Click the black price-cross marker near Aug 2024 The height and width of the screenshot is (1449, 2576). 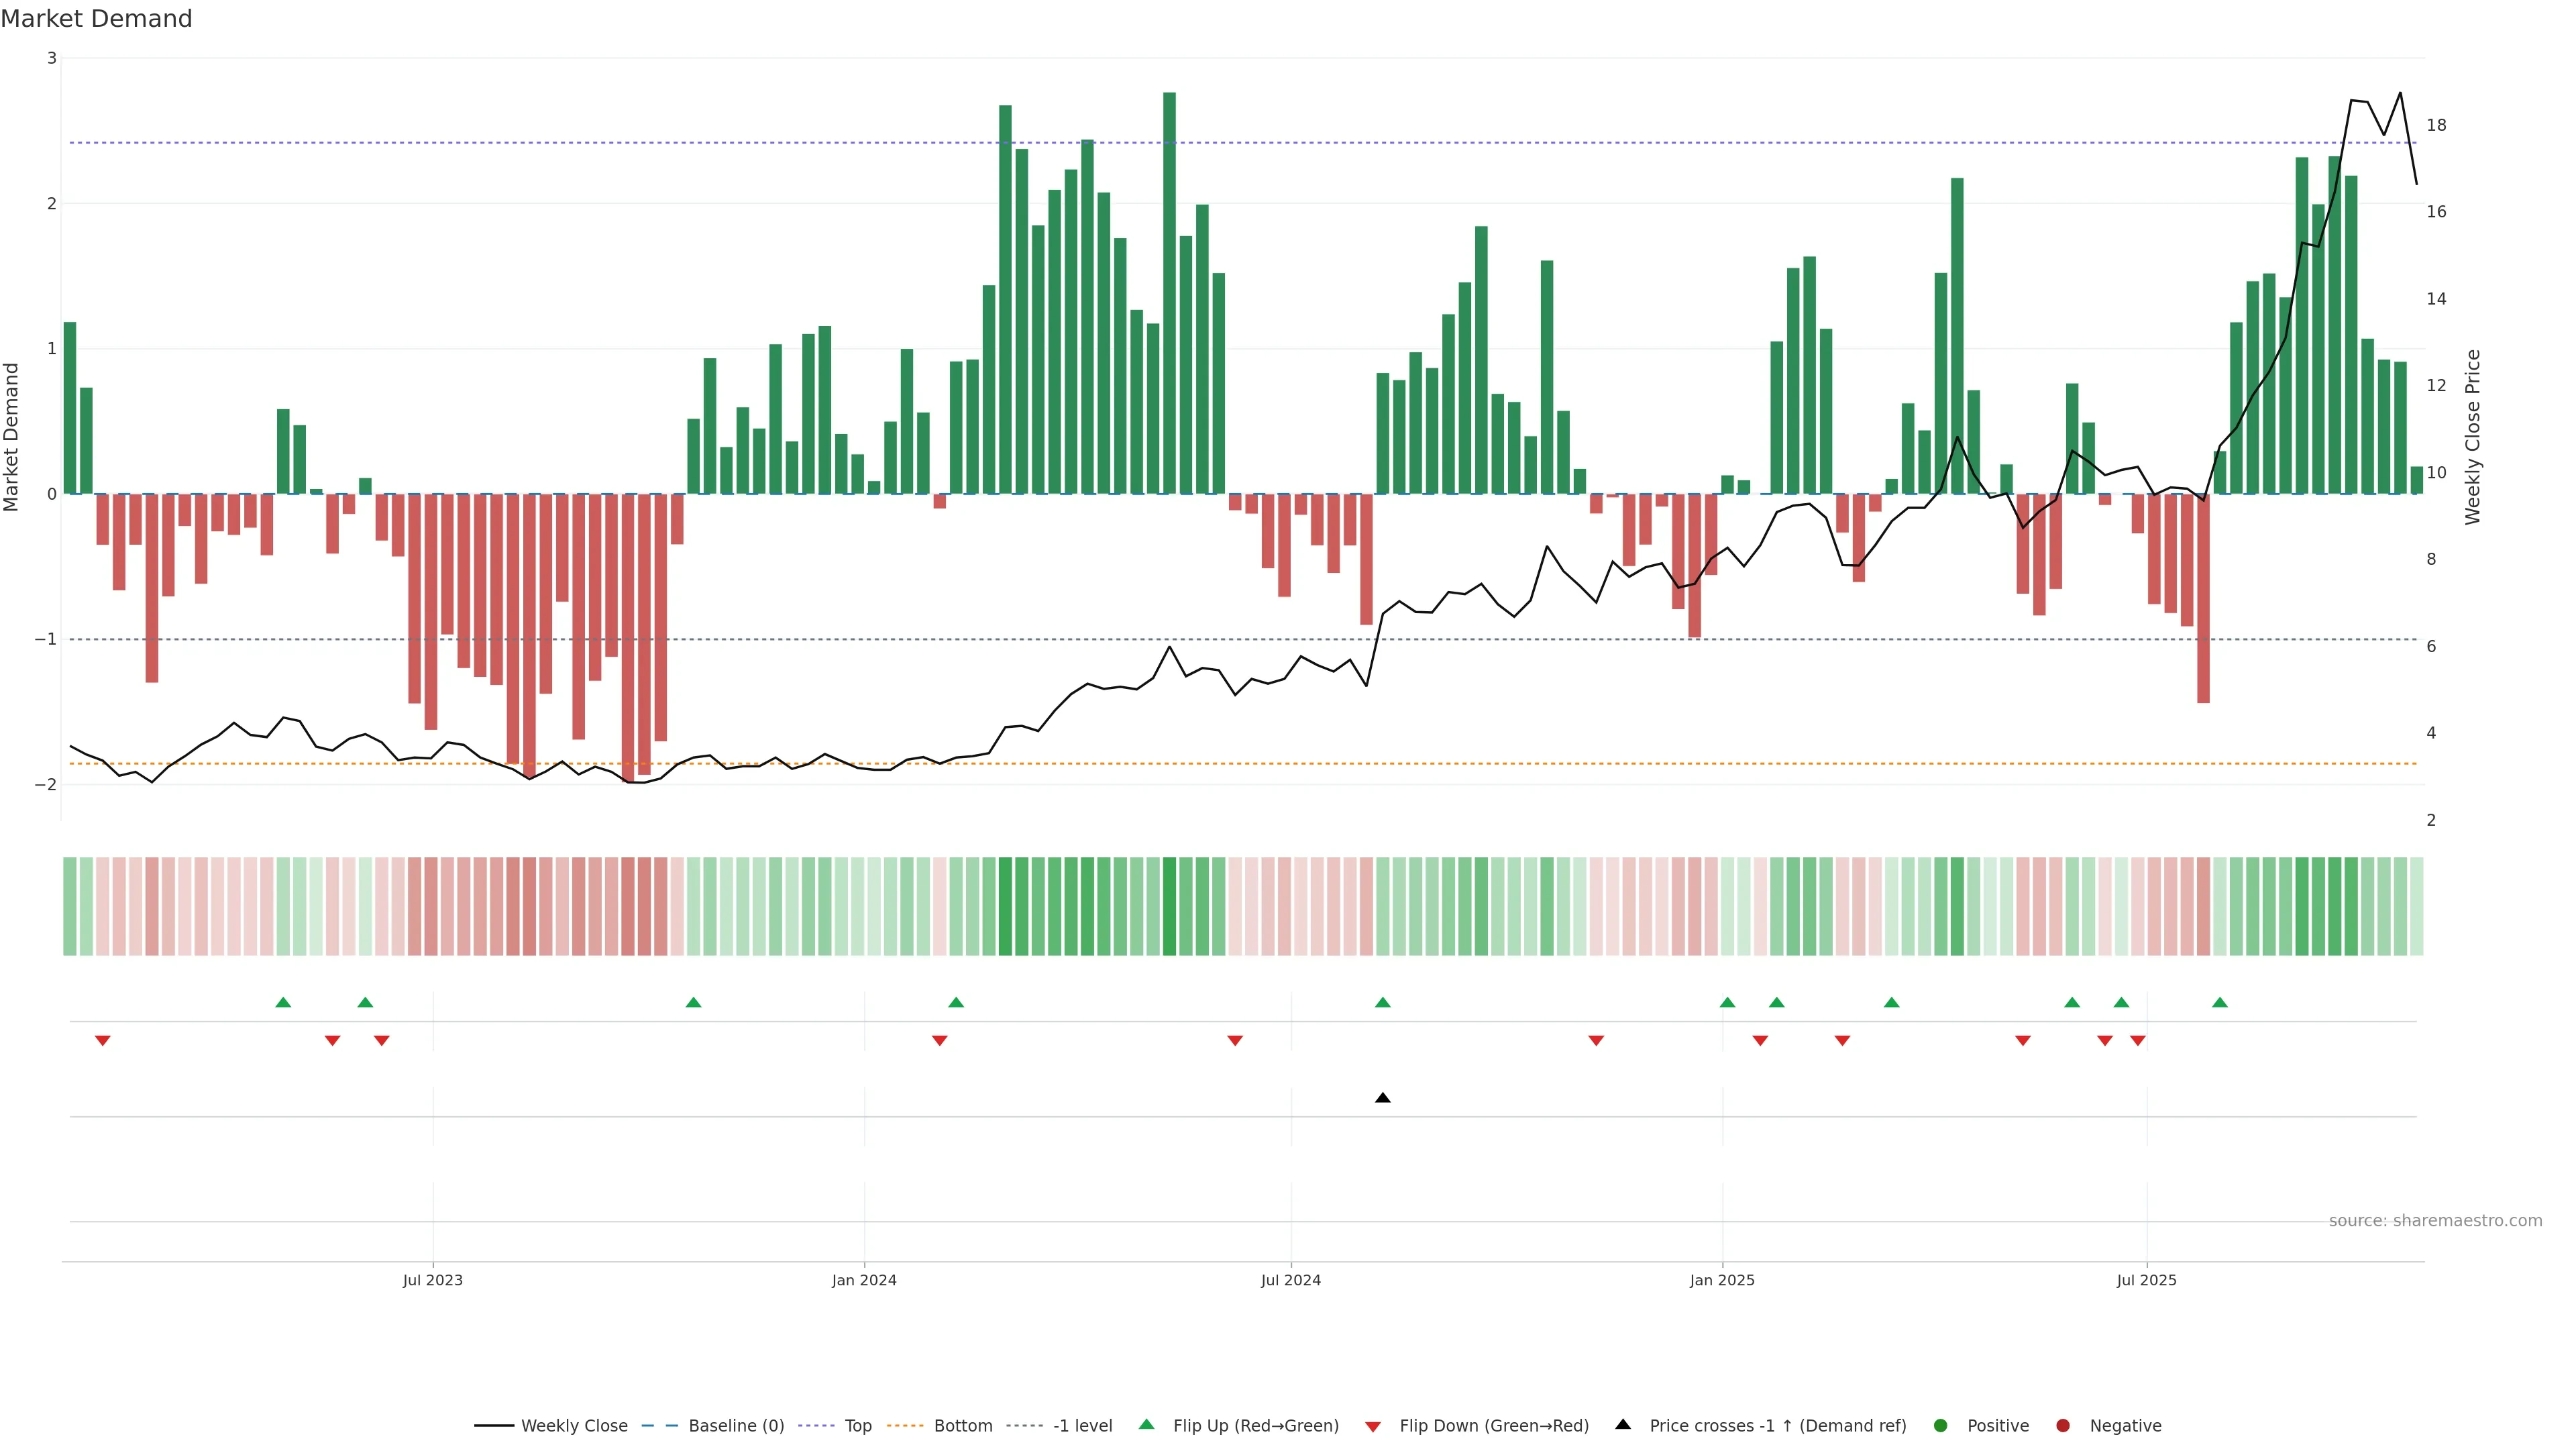click(1383, 1098)
